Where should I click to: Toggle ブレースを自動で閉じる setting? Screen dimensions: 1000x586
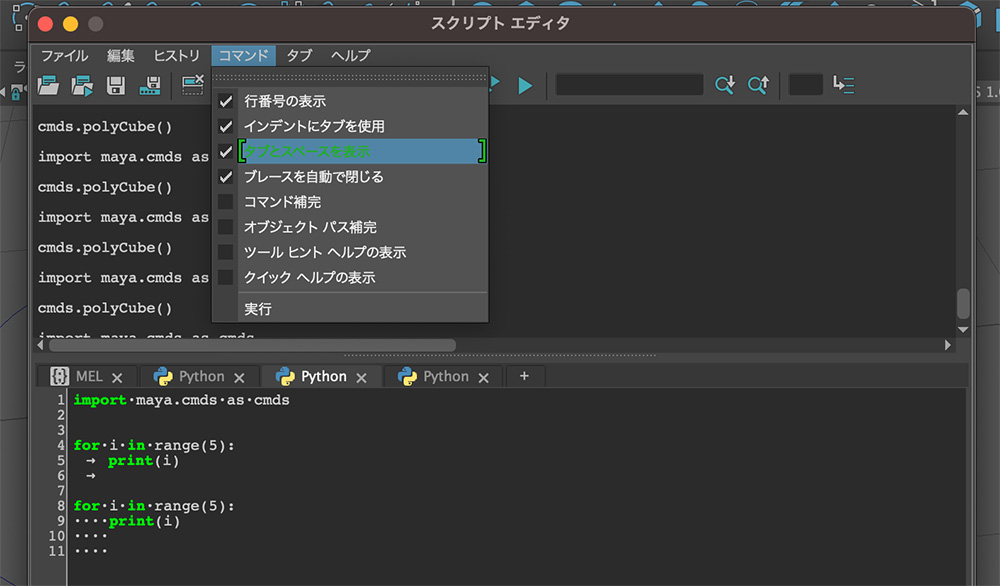(x=303, y=176)
